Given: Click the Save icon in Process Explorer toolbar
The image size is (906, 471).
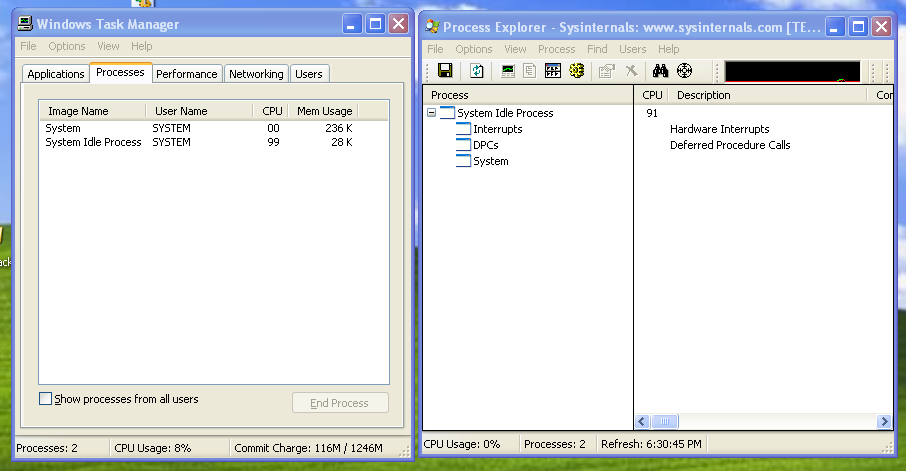Looking at the screenshot, I should coord(445,71).
